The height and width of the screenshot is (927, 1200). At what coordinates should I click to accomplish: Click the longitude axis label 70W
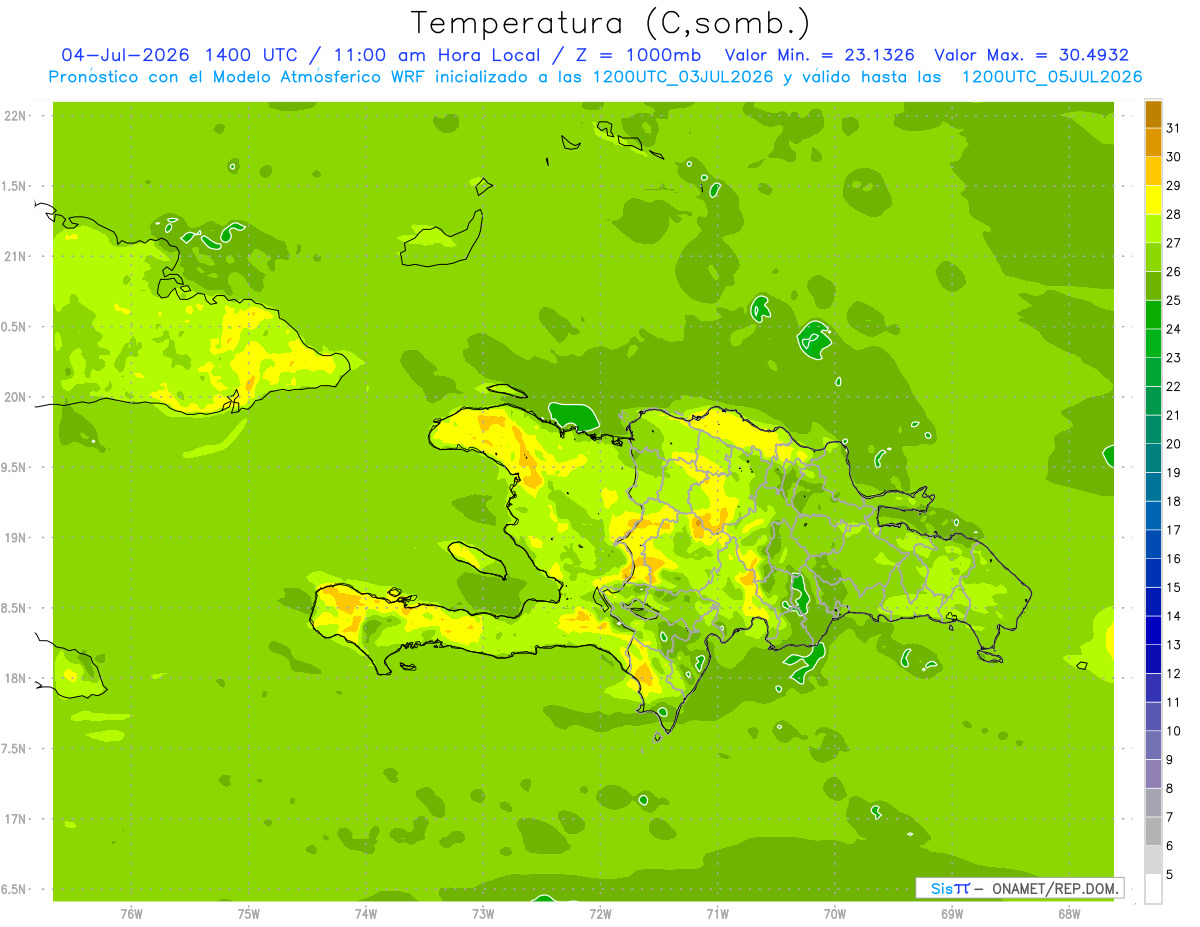(x=835, y=913)
